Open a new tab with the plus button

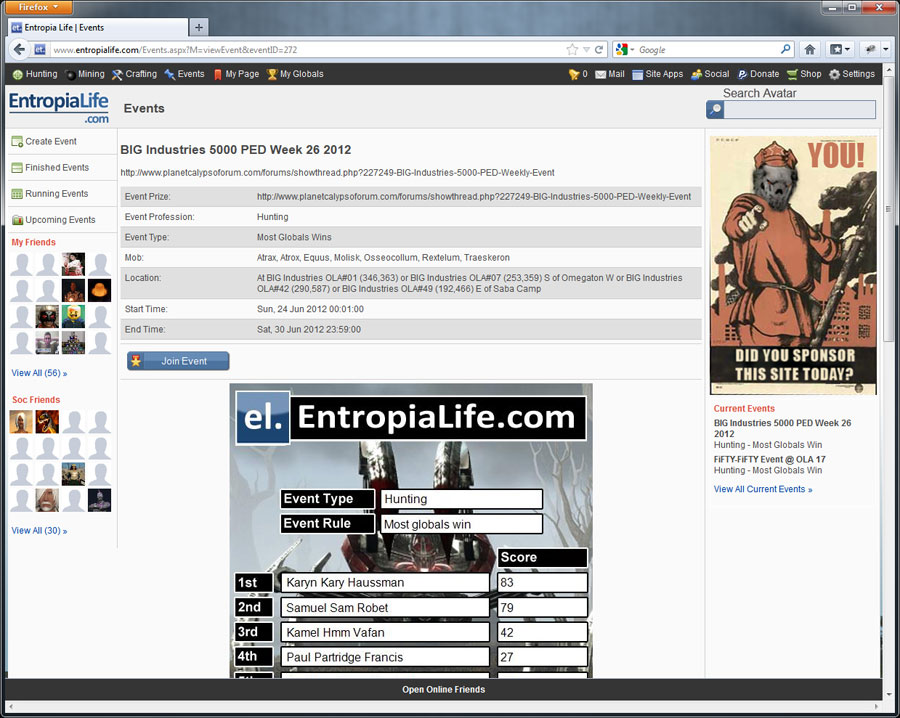199,27
